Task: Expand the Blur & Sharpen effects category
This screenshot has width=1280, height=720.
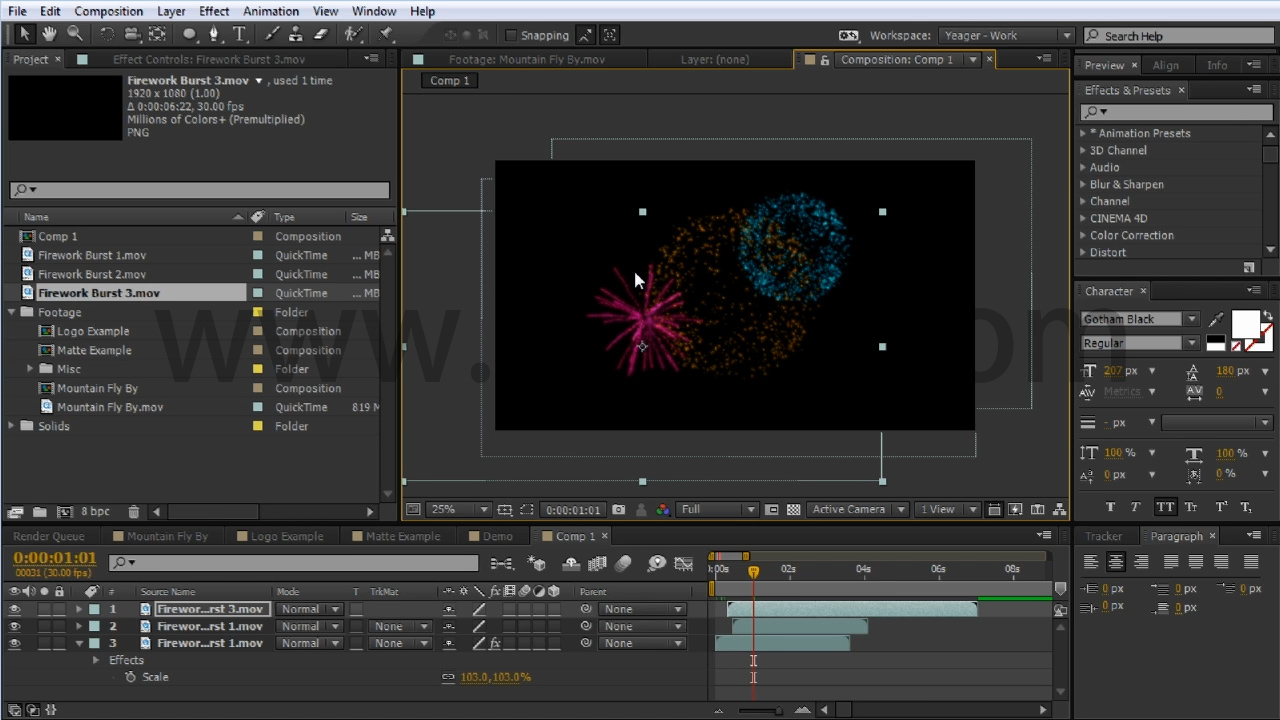Action: pos(1083,184)
